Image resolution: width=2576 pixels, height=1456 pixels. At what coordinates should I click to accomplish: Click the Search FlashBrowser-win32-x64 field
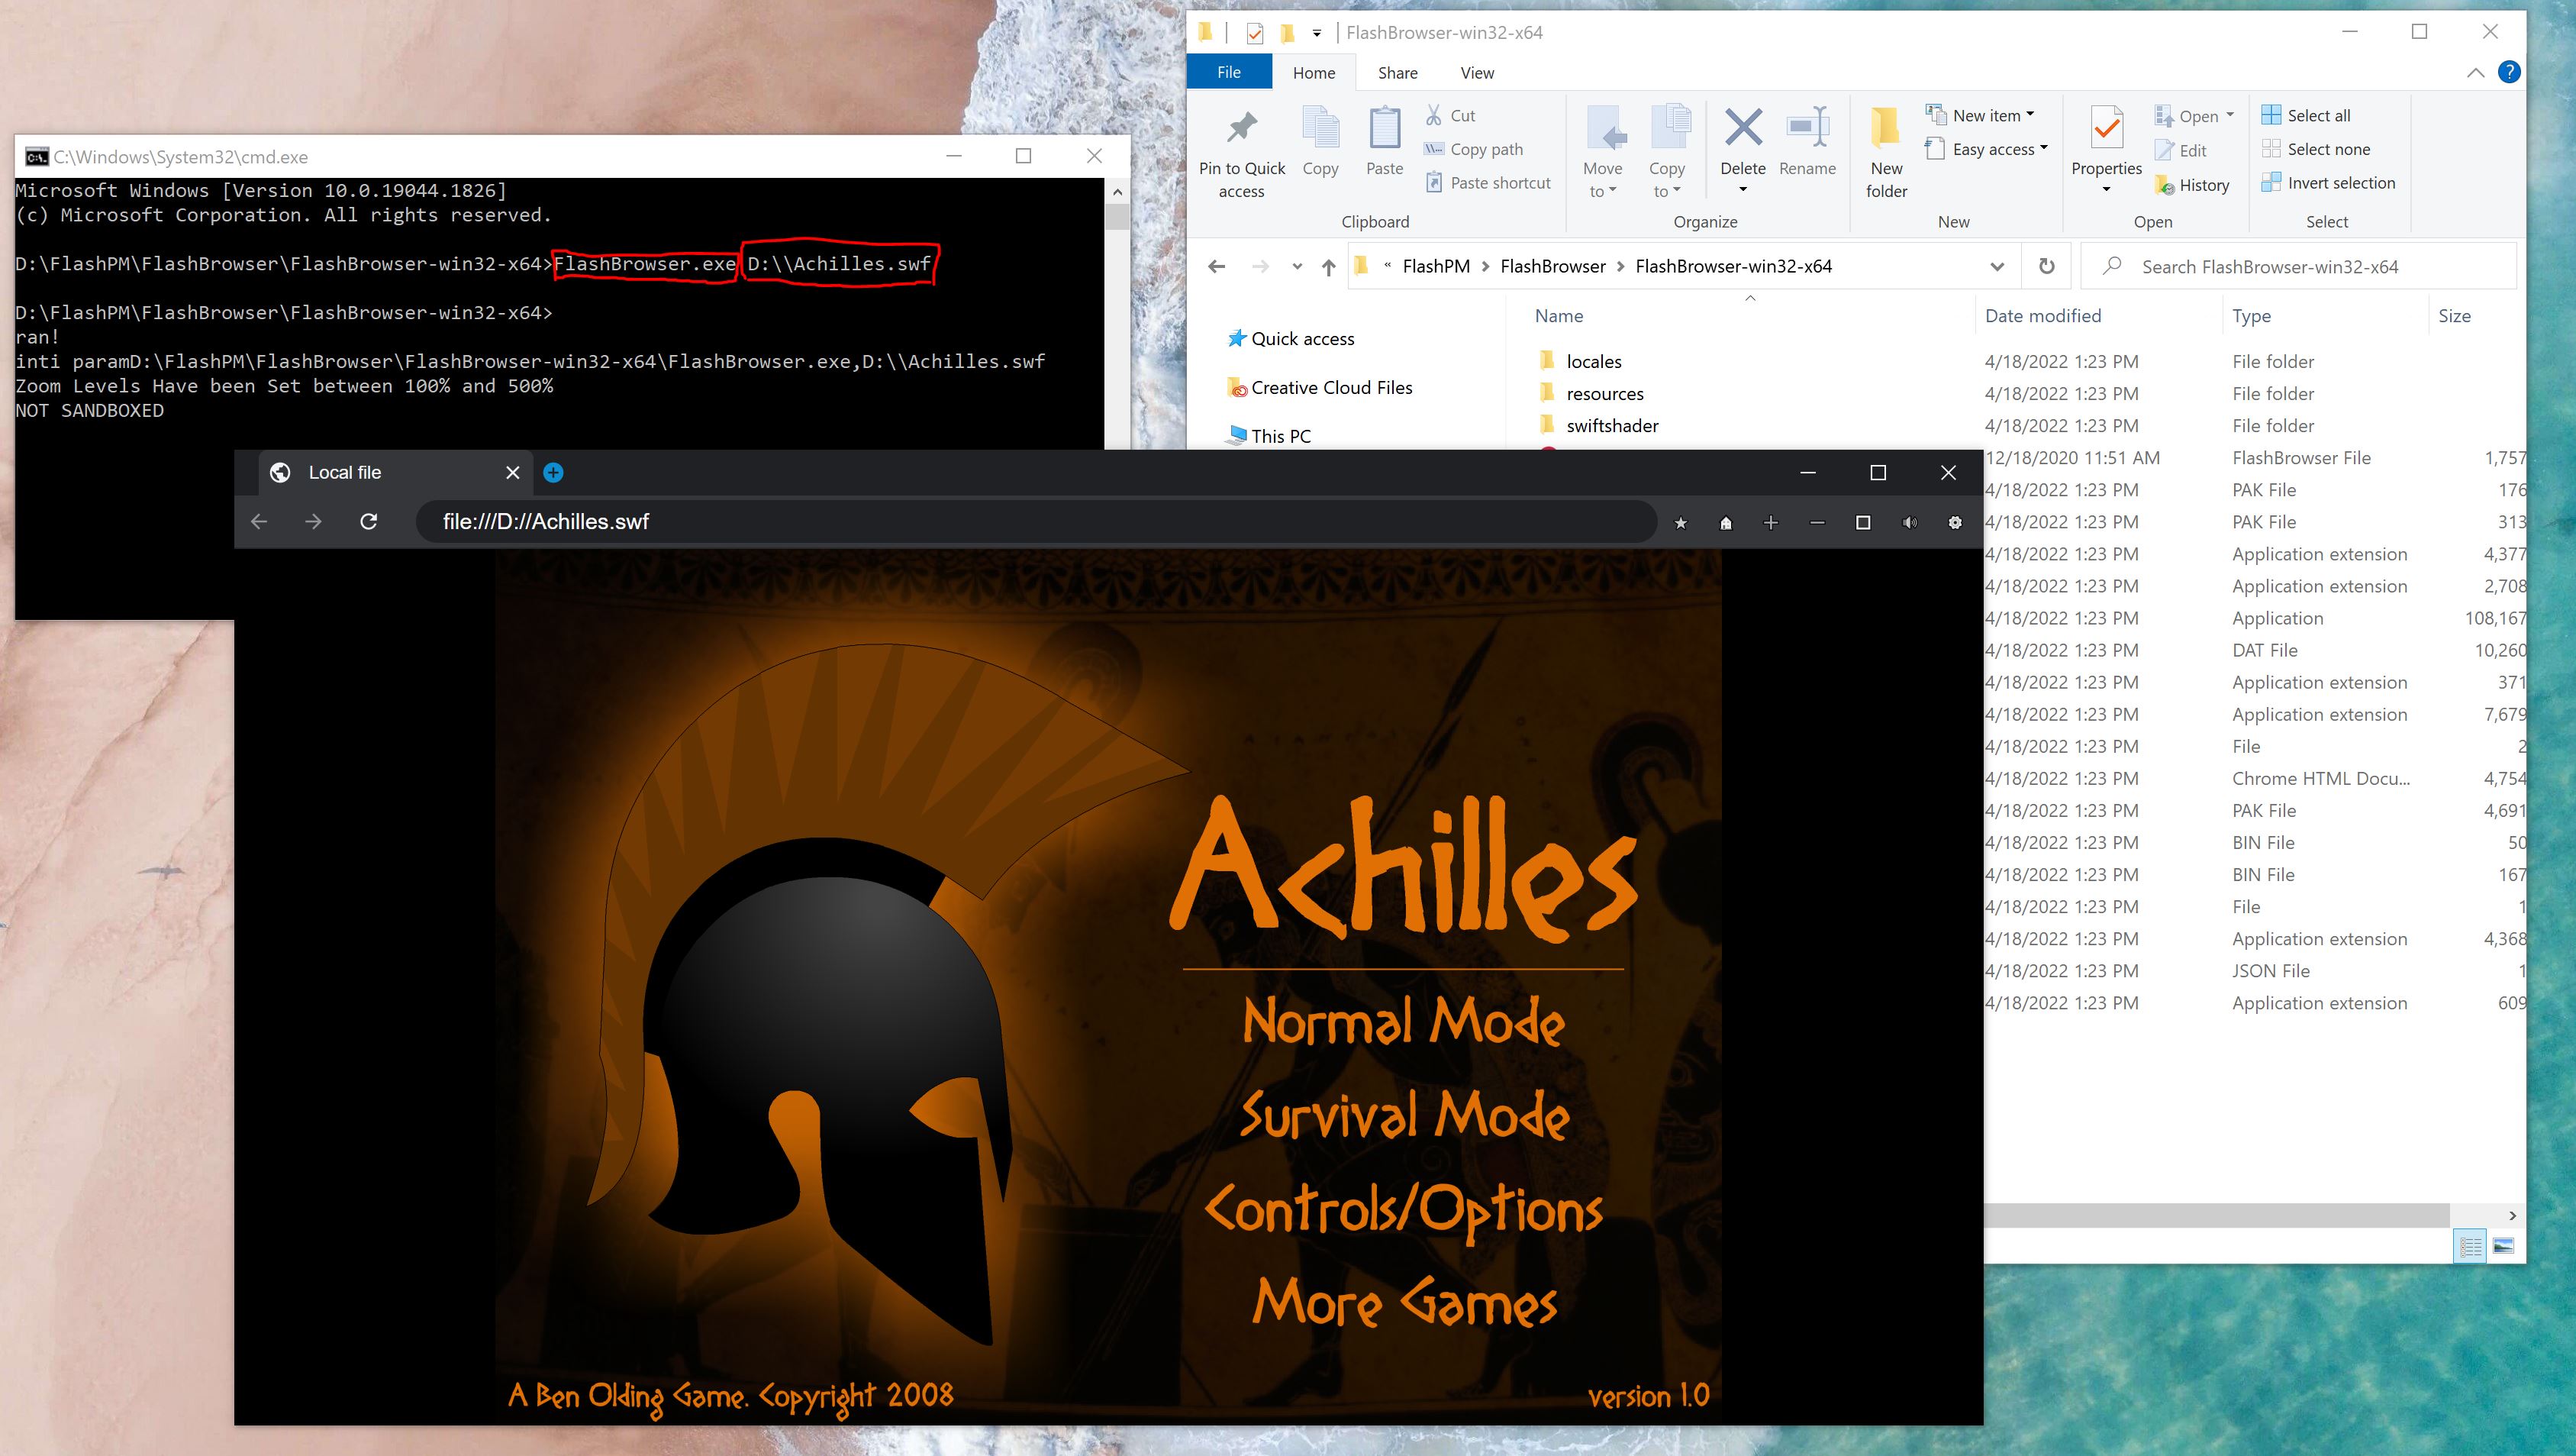pos(2298,266)
